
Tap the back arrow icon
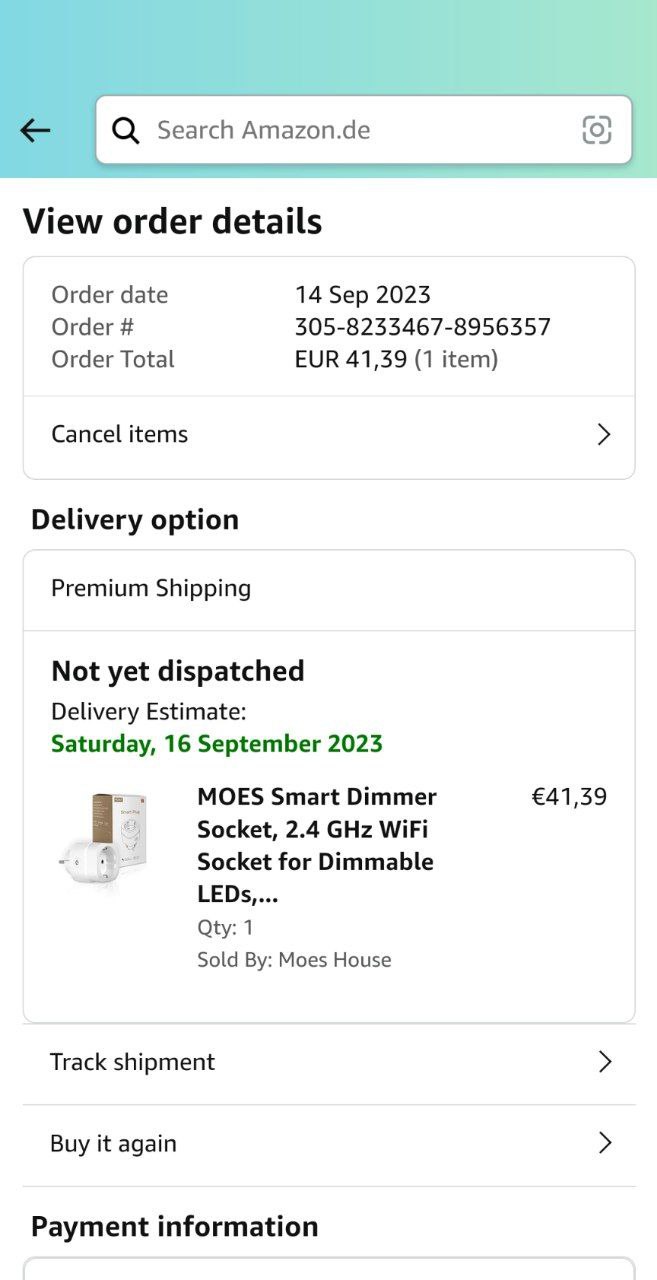tap(35, 130)
